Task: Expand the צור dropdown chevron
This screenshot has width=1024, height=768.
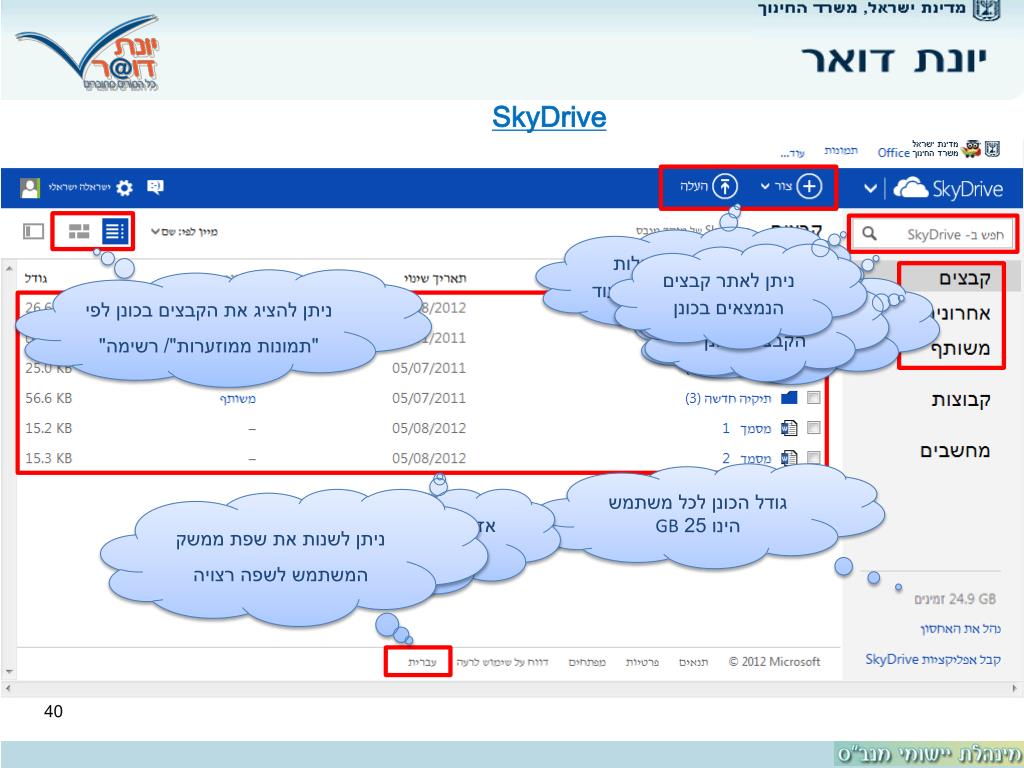Action: coord(765,187)
